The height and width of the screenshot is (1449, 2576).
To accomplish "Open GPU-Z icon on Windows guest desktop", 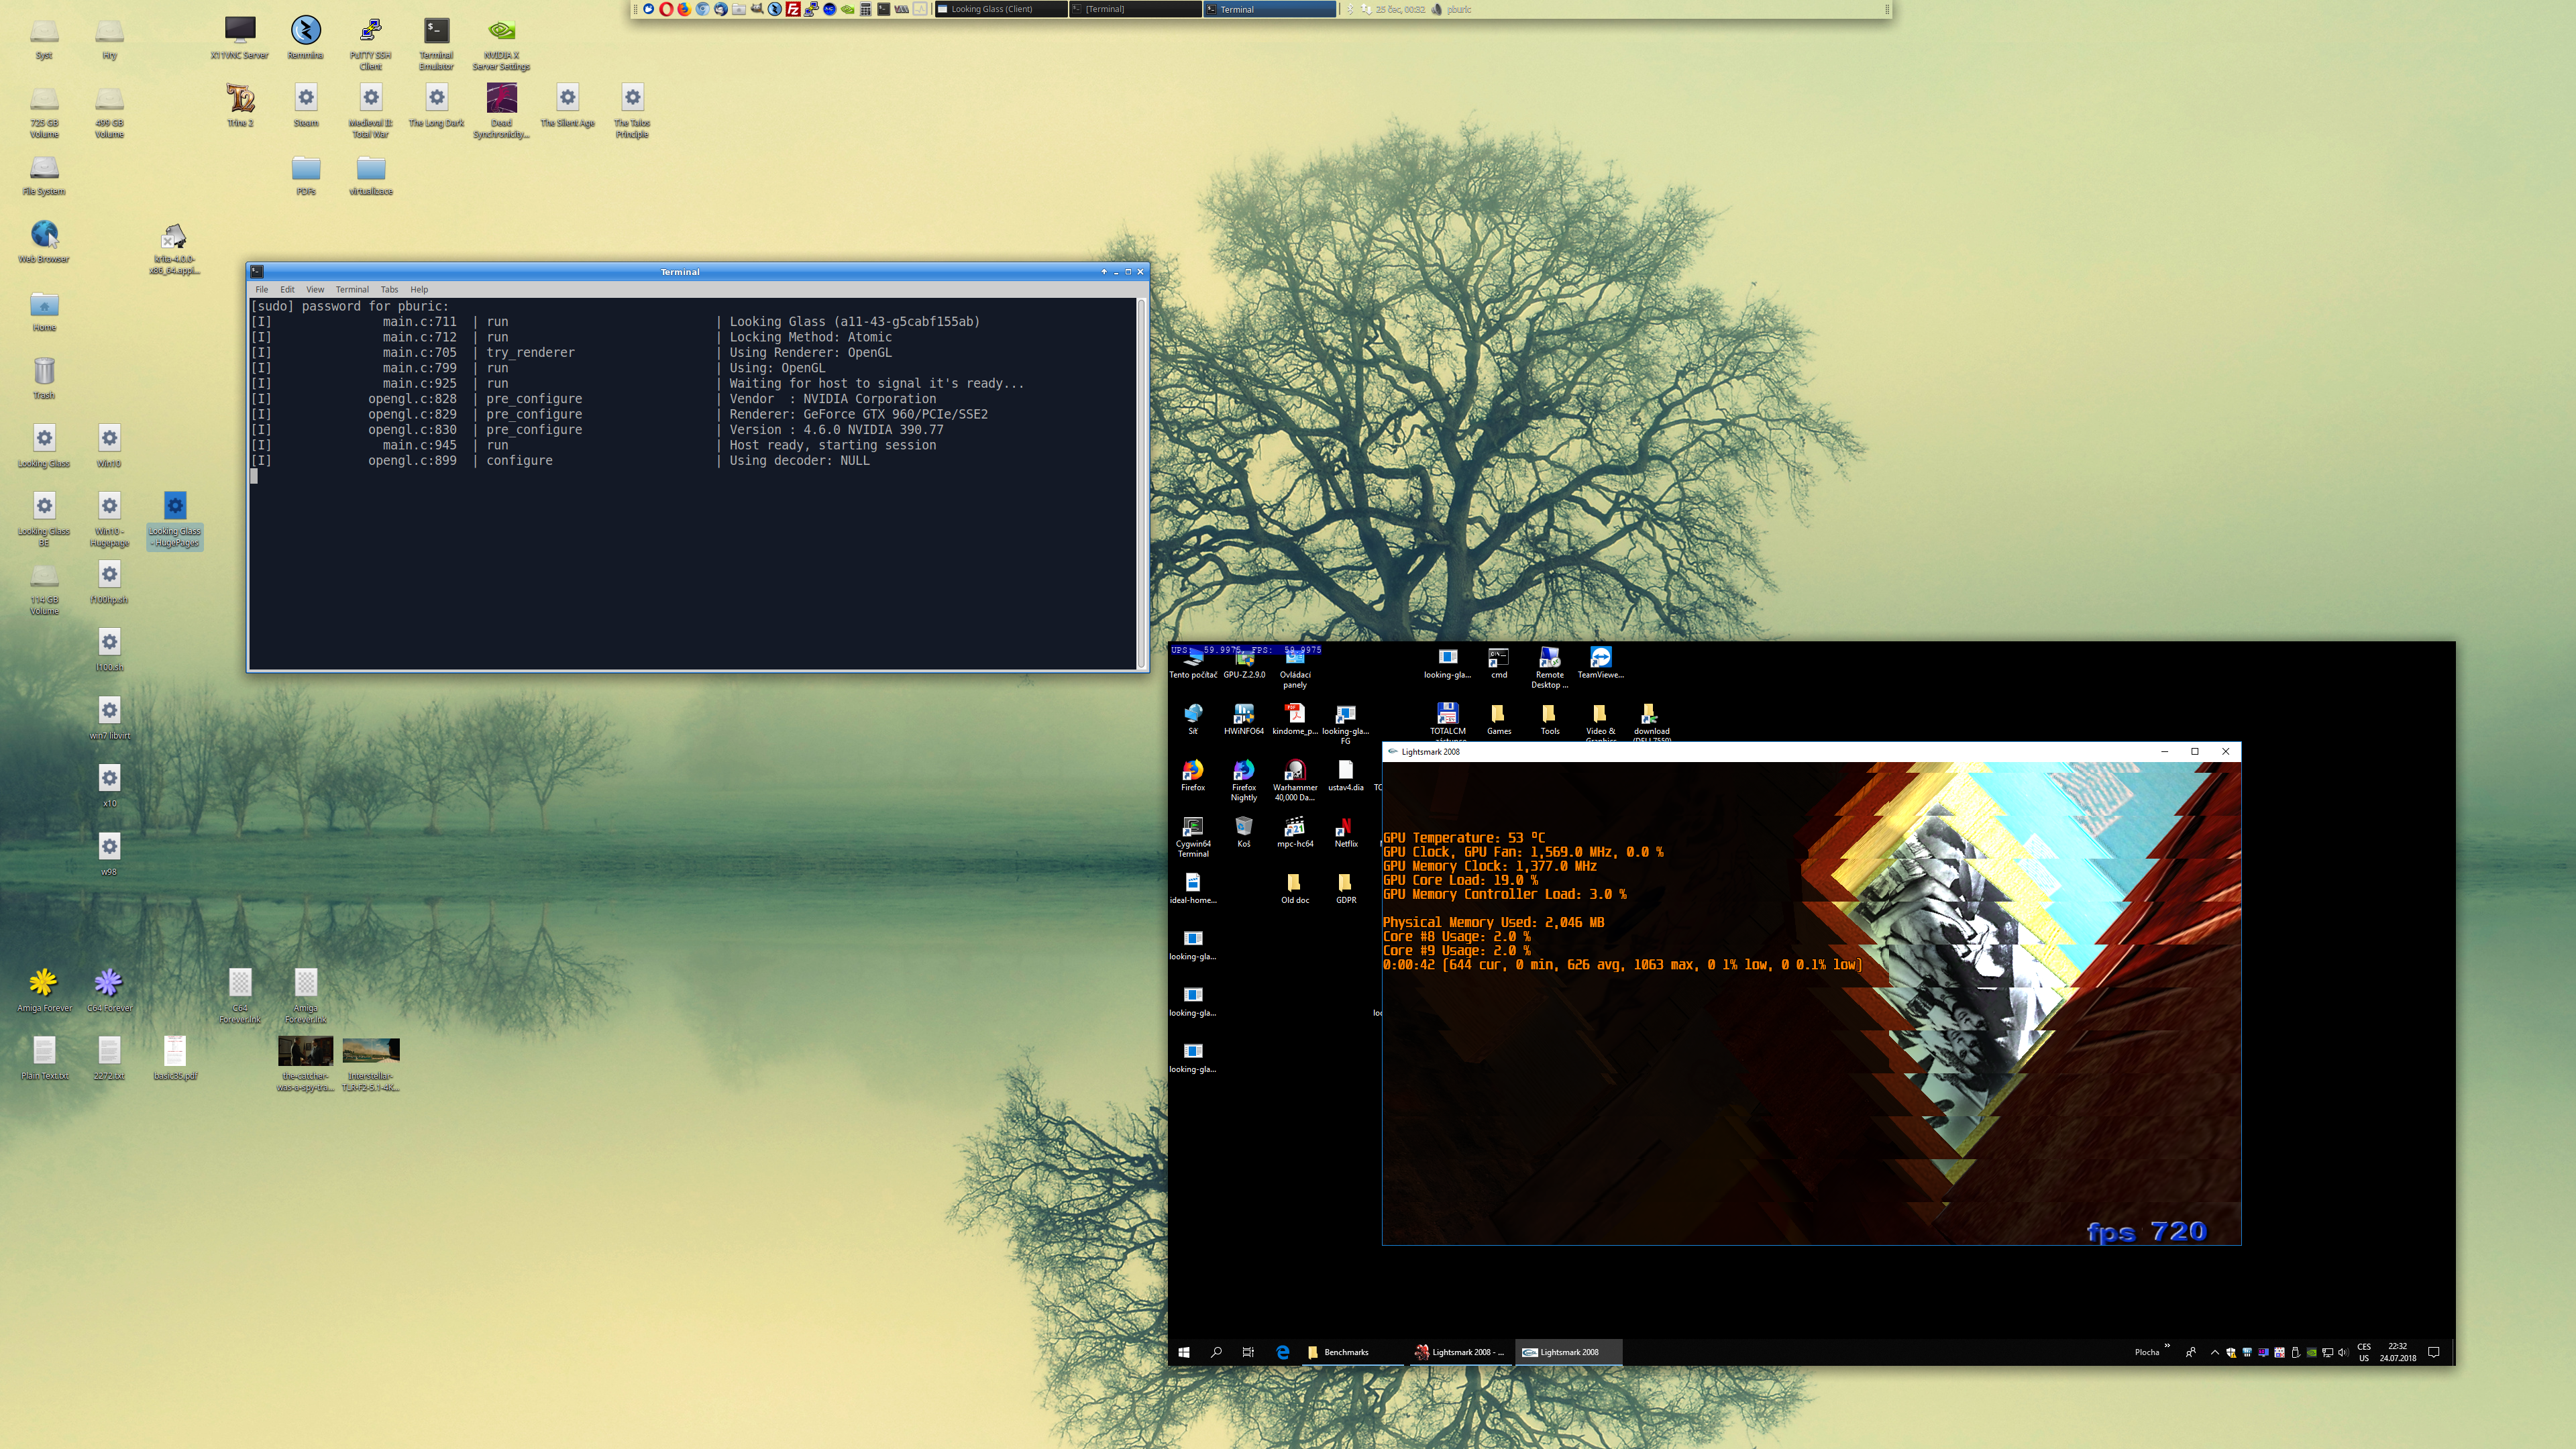I will pos(1244,664).
